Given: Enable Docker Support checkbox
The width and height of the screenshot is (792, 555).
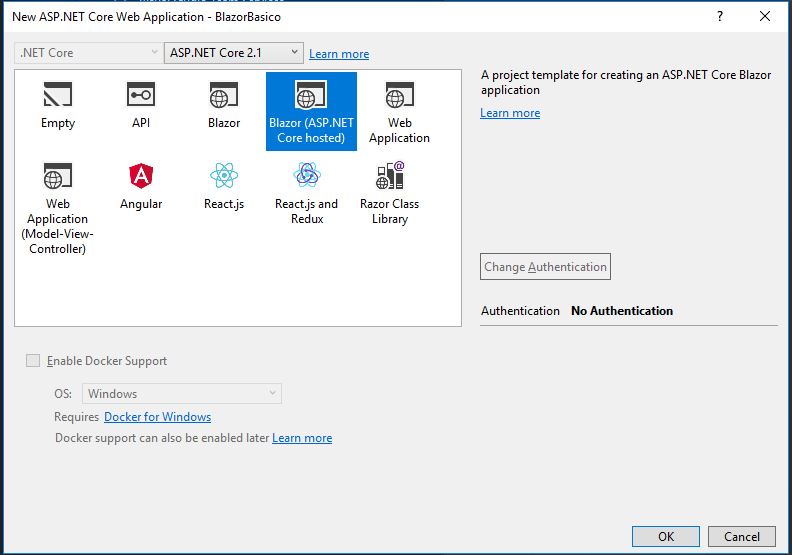Looking at the screenshot, I should tap(33, 361).
